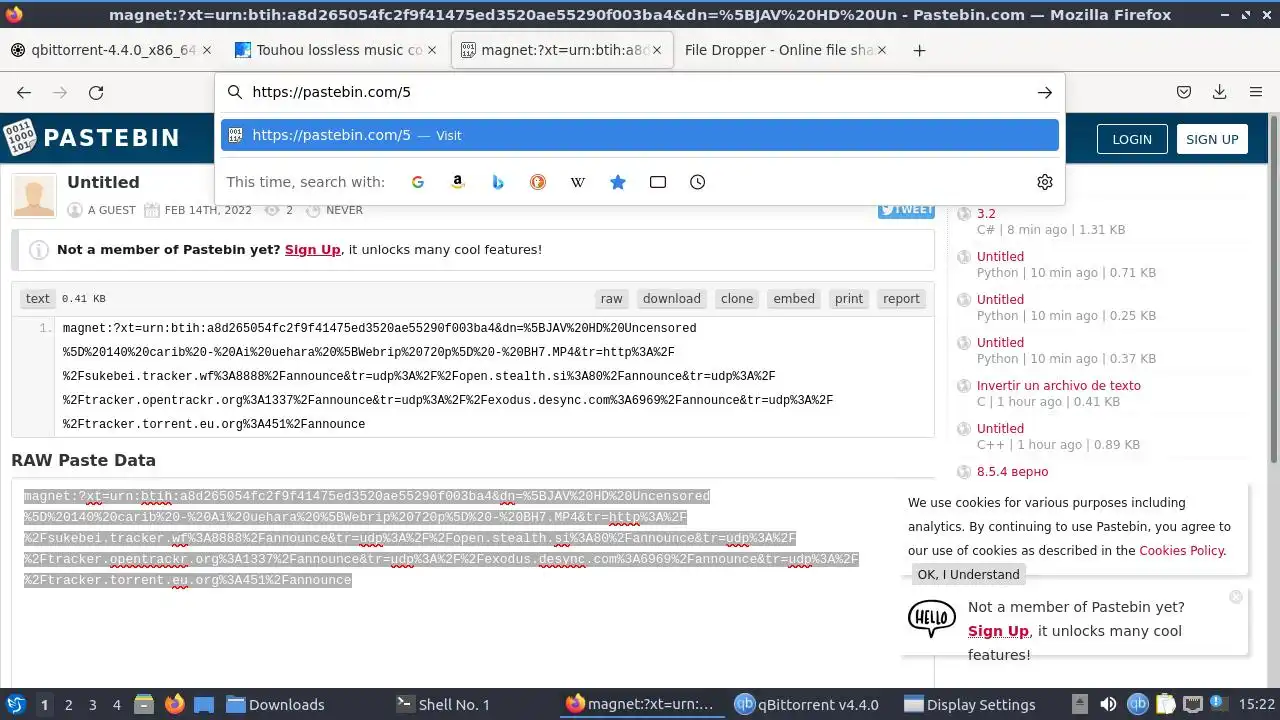Search this time with Wikipedia
1280x720 pixels.
click(x=578, y=182)
